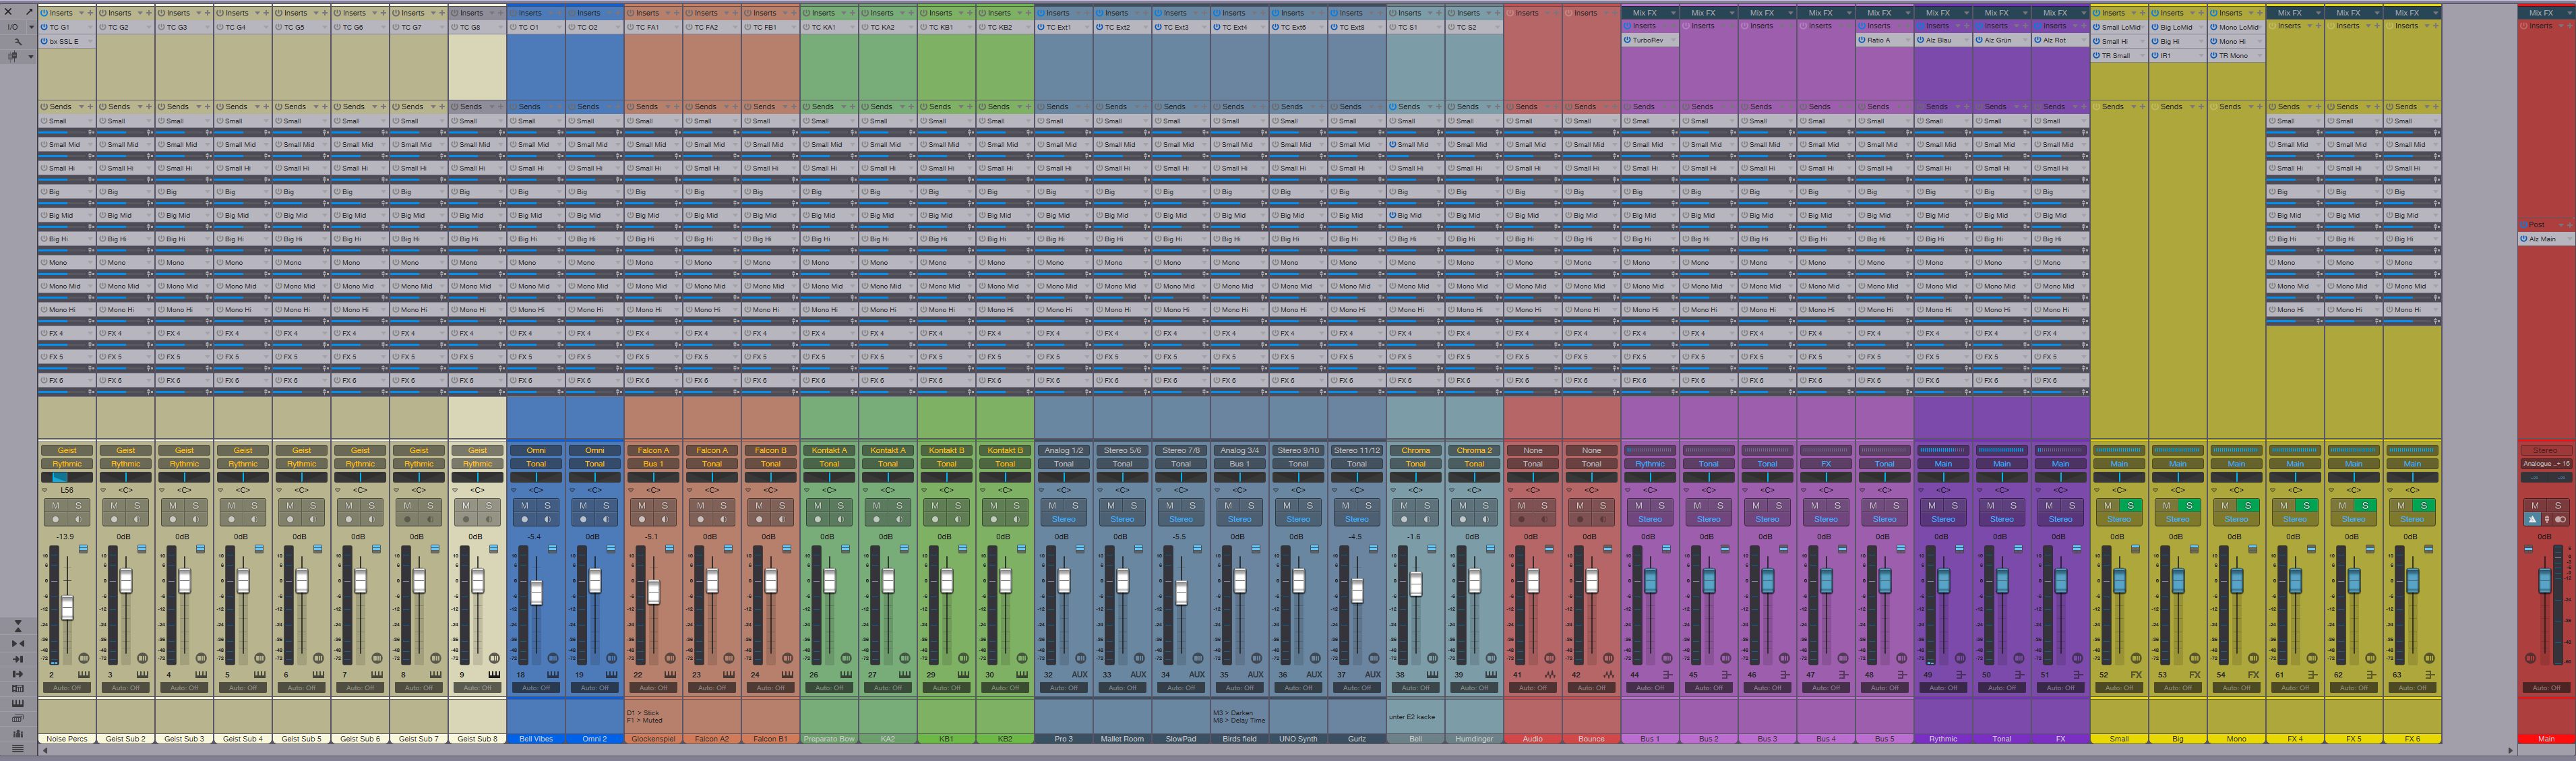Open channel editor icon on the Big channel
The image size is (2576, 761).
(2195, 658)
